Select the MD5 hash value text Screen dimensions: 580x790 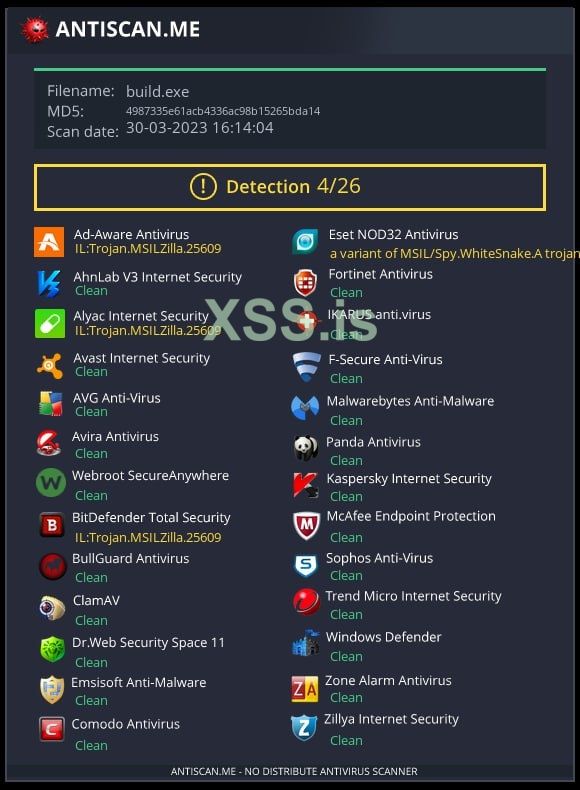(223, 111)
